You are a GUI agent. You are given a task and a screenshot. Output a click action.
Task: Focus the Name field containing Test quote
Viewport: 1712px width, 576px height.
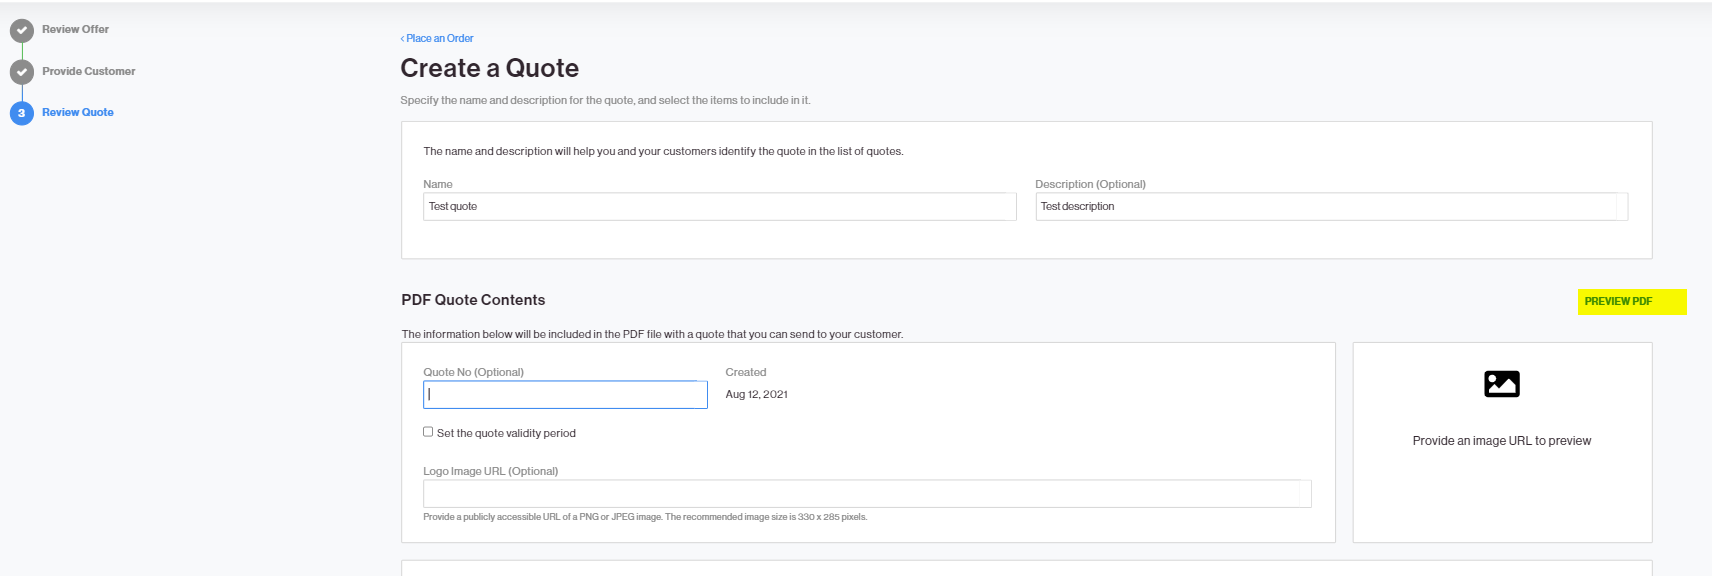click(720, 206)
